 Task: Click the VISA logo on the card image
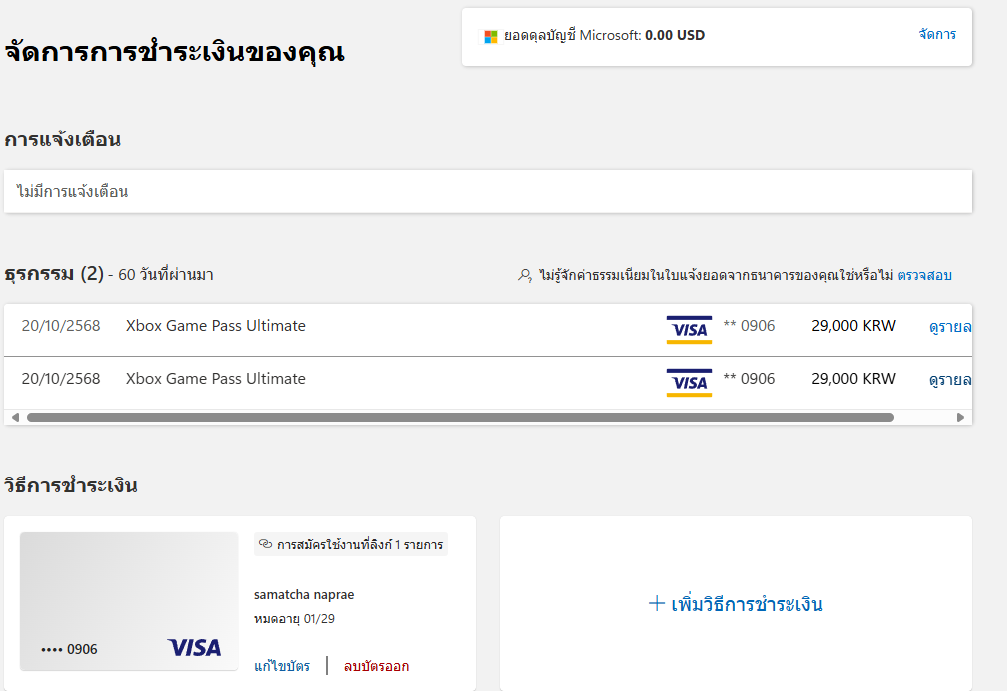(194, 647)
